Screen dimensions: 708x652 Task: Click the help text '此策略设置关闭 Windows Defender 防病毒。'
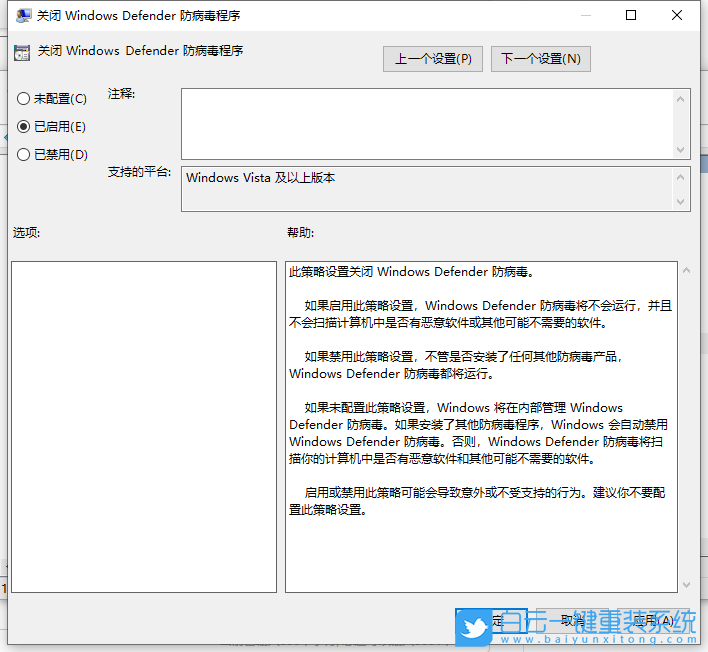[x=411, y=272]
